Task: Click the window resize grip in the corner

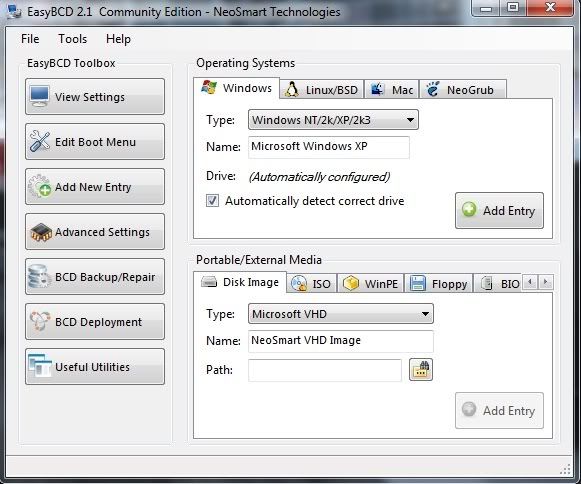Action: click(x=565, y=469)
